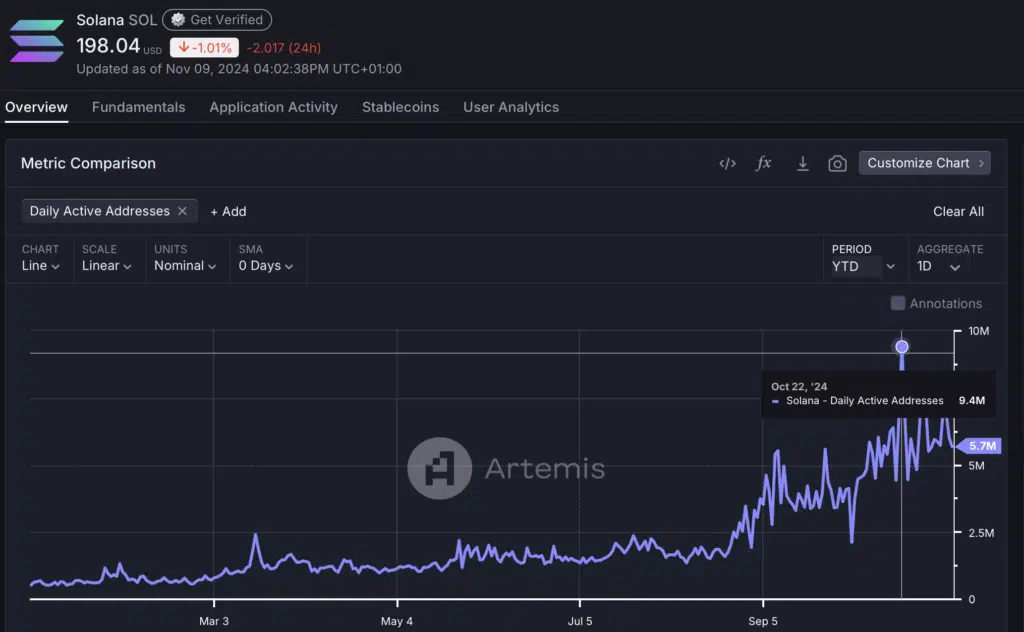Switch to the Fundamentals tab

pyautogui.click(x=138, y=107)
